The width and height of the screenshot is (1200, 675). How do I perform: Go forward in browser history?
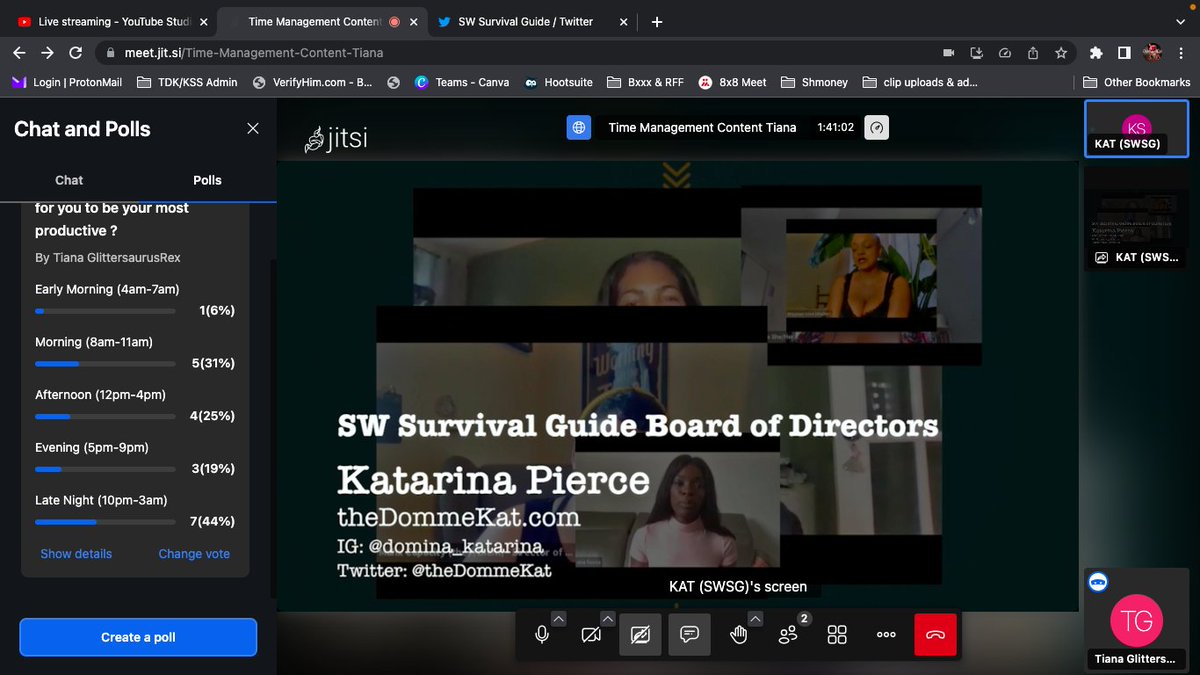[x=48, y=53]
